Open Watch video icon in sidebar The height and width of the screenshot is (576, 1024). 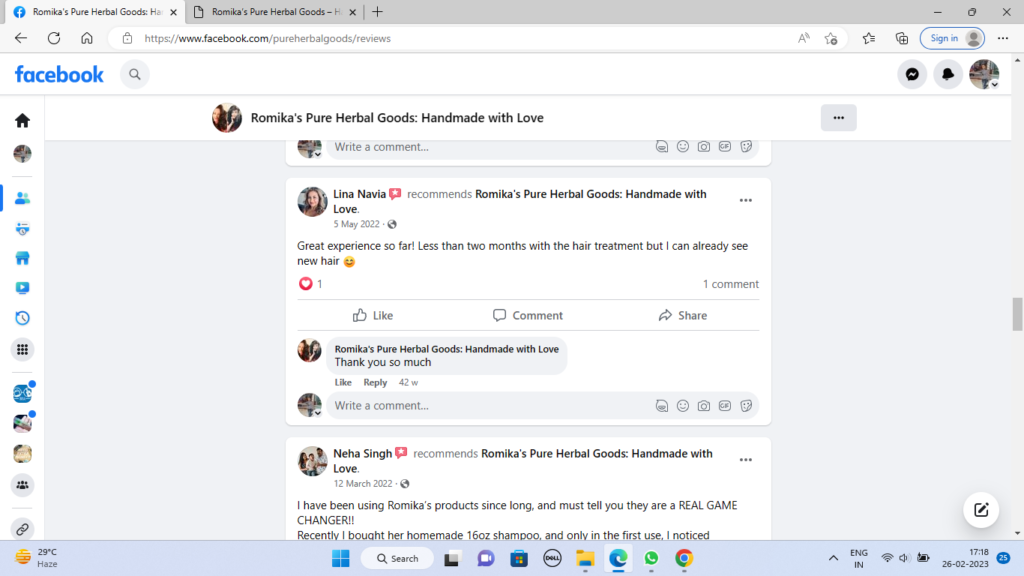(x=22, y=288)
